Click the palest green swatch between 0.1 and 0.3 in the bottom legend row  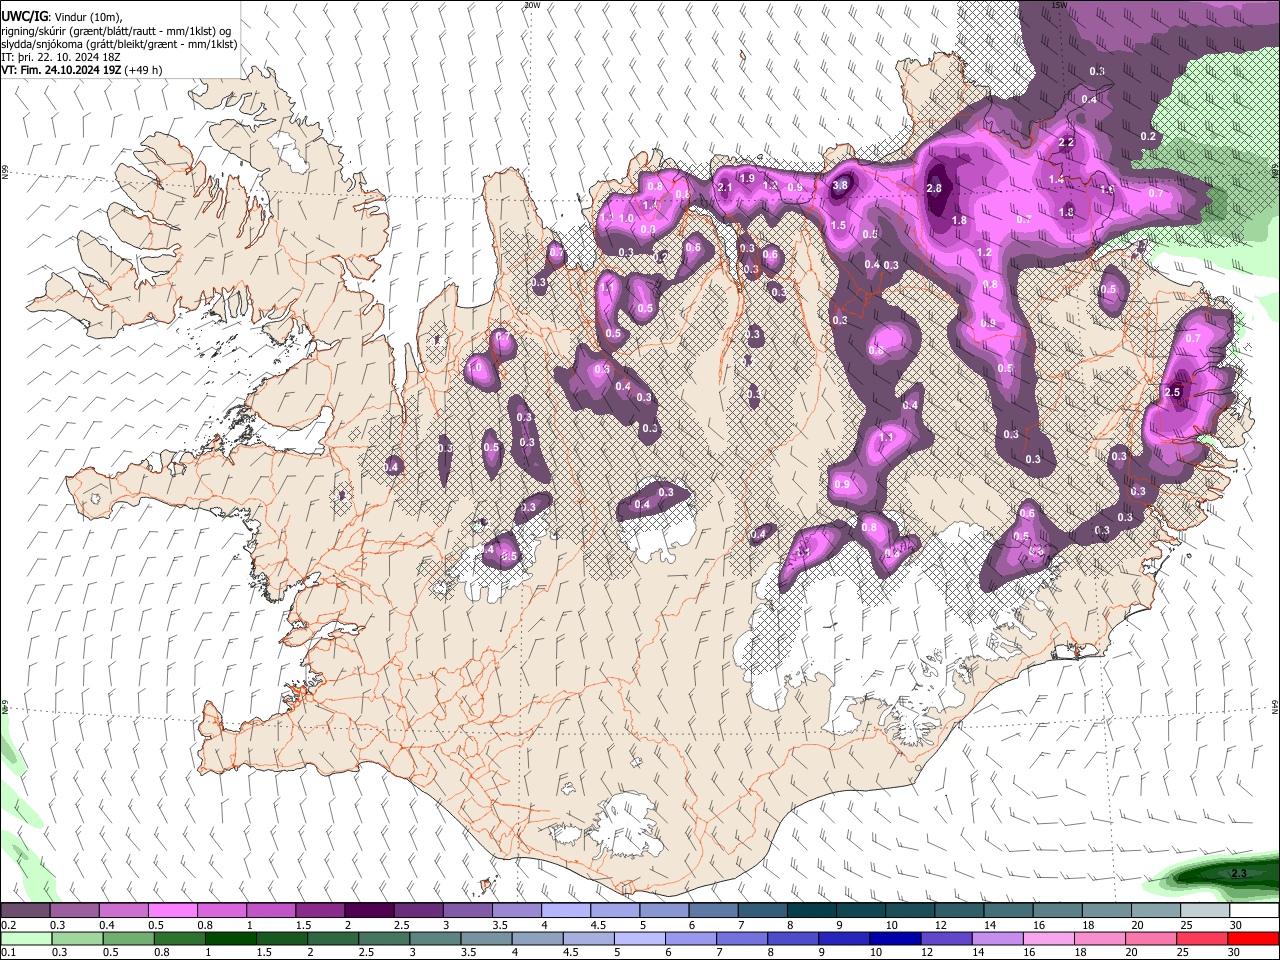[x=26, y=938]
